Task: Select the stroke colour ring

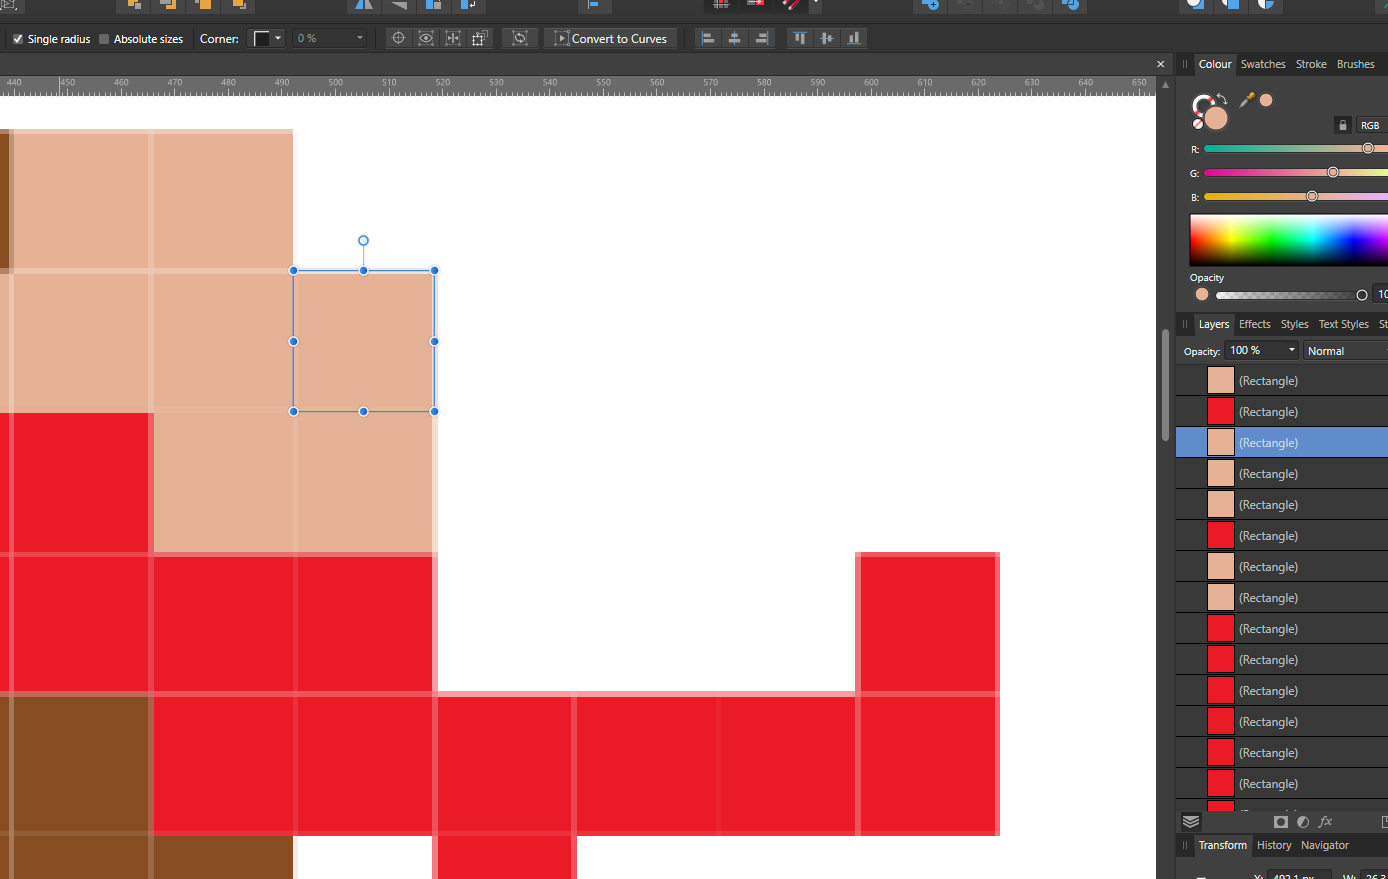Action: coord(1202,105)
